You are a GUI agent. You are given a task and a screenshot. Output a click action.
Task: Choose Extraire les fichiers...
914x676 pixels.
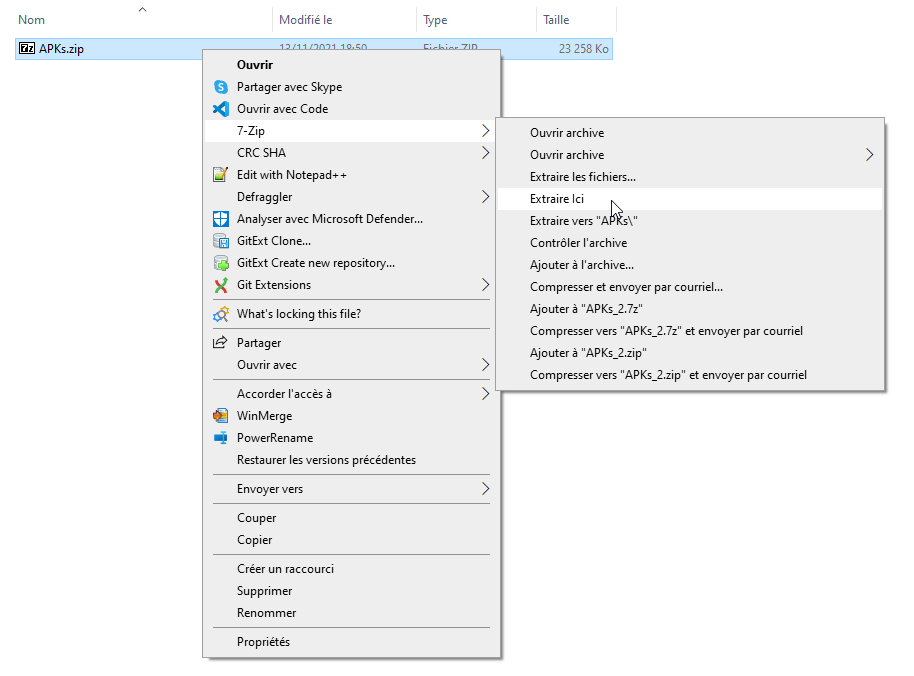(x=690, y=177)
